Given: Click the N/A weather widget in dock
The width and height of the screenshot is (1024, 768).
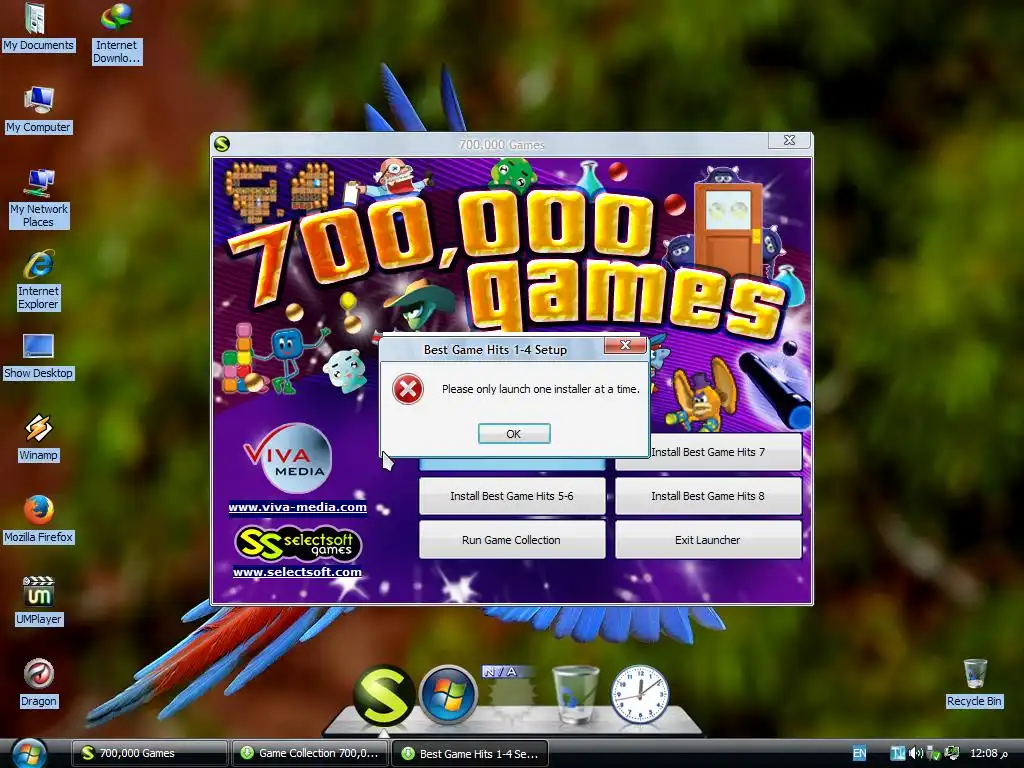Looking at the screenshot, I should tap(510, 692).
